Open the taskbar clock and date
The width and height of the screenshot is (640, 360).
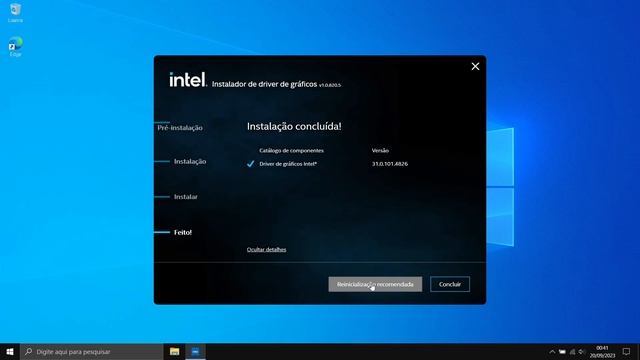pyautogui.click(x=602, y=352)
